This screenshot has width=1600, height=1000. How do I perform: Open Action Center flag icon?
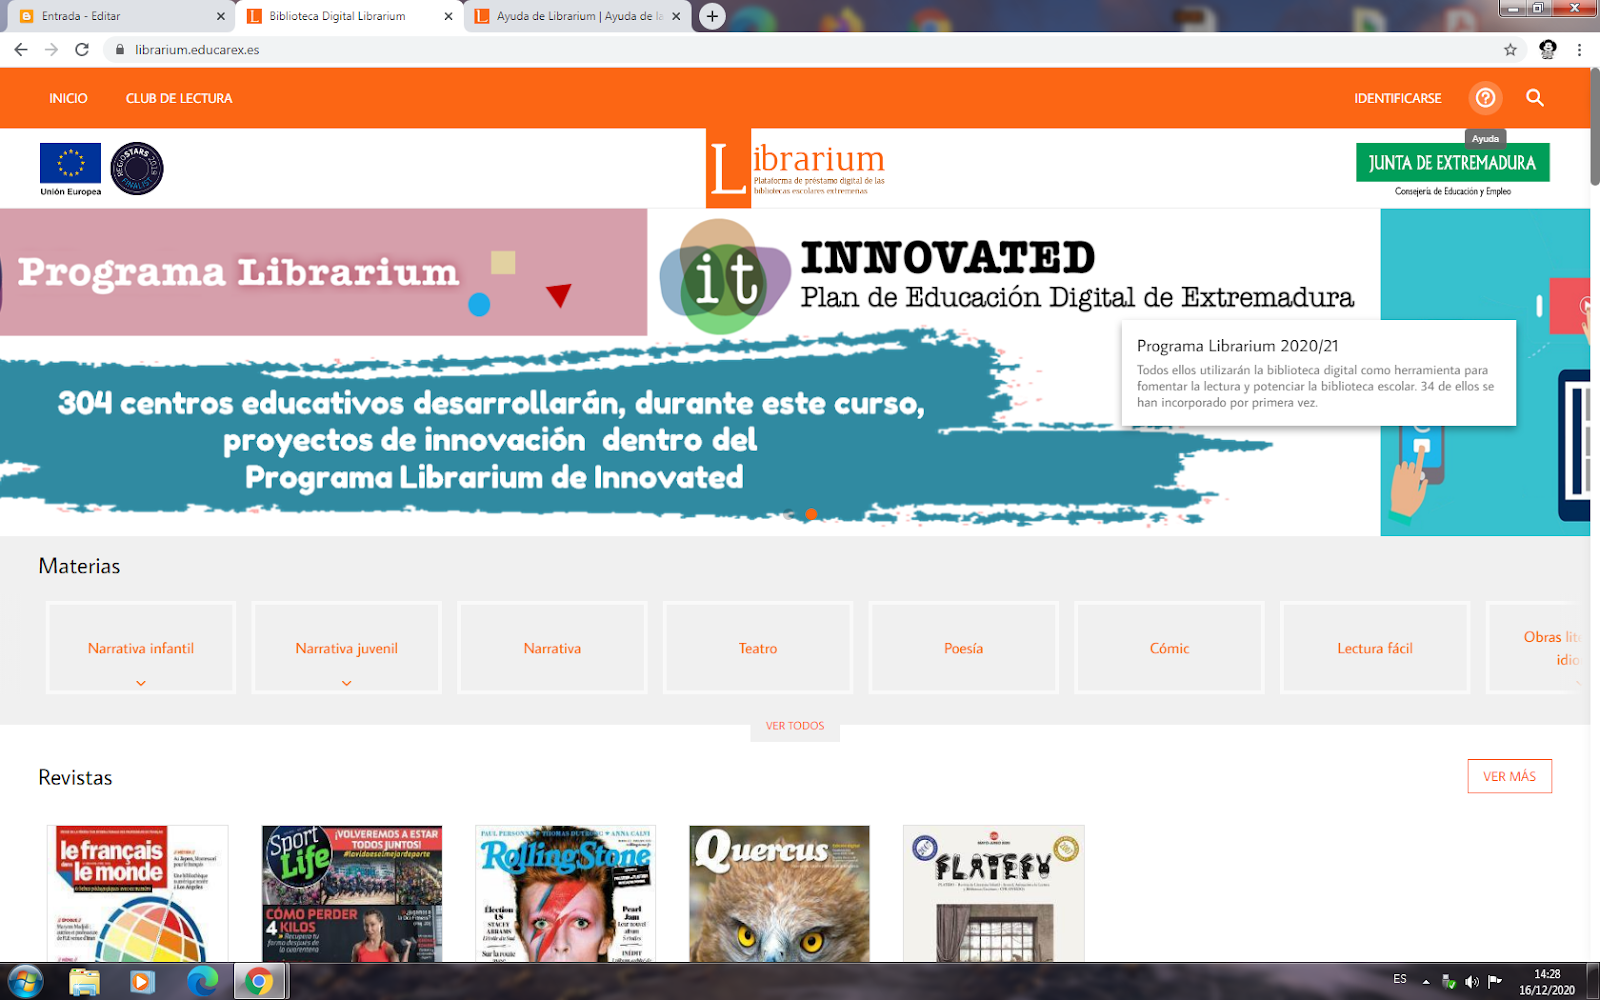(1495, 982)
